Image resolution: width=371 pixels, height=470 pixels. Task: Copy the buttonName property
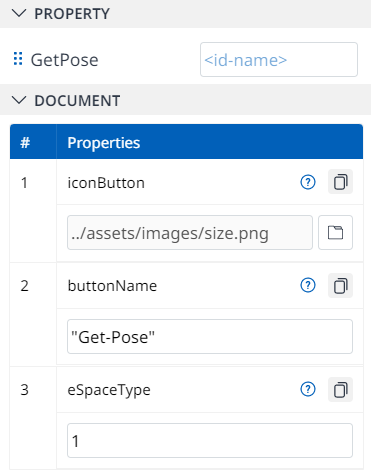(340, 286)
